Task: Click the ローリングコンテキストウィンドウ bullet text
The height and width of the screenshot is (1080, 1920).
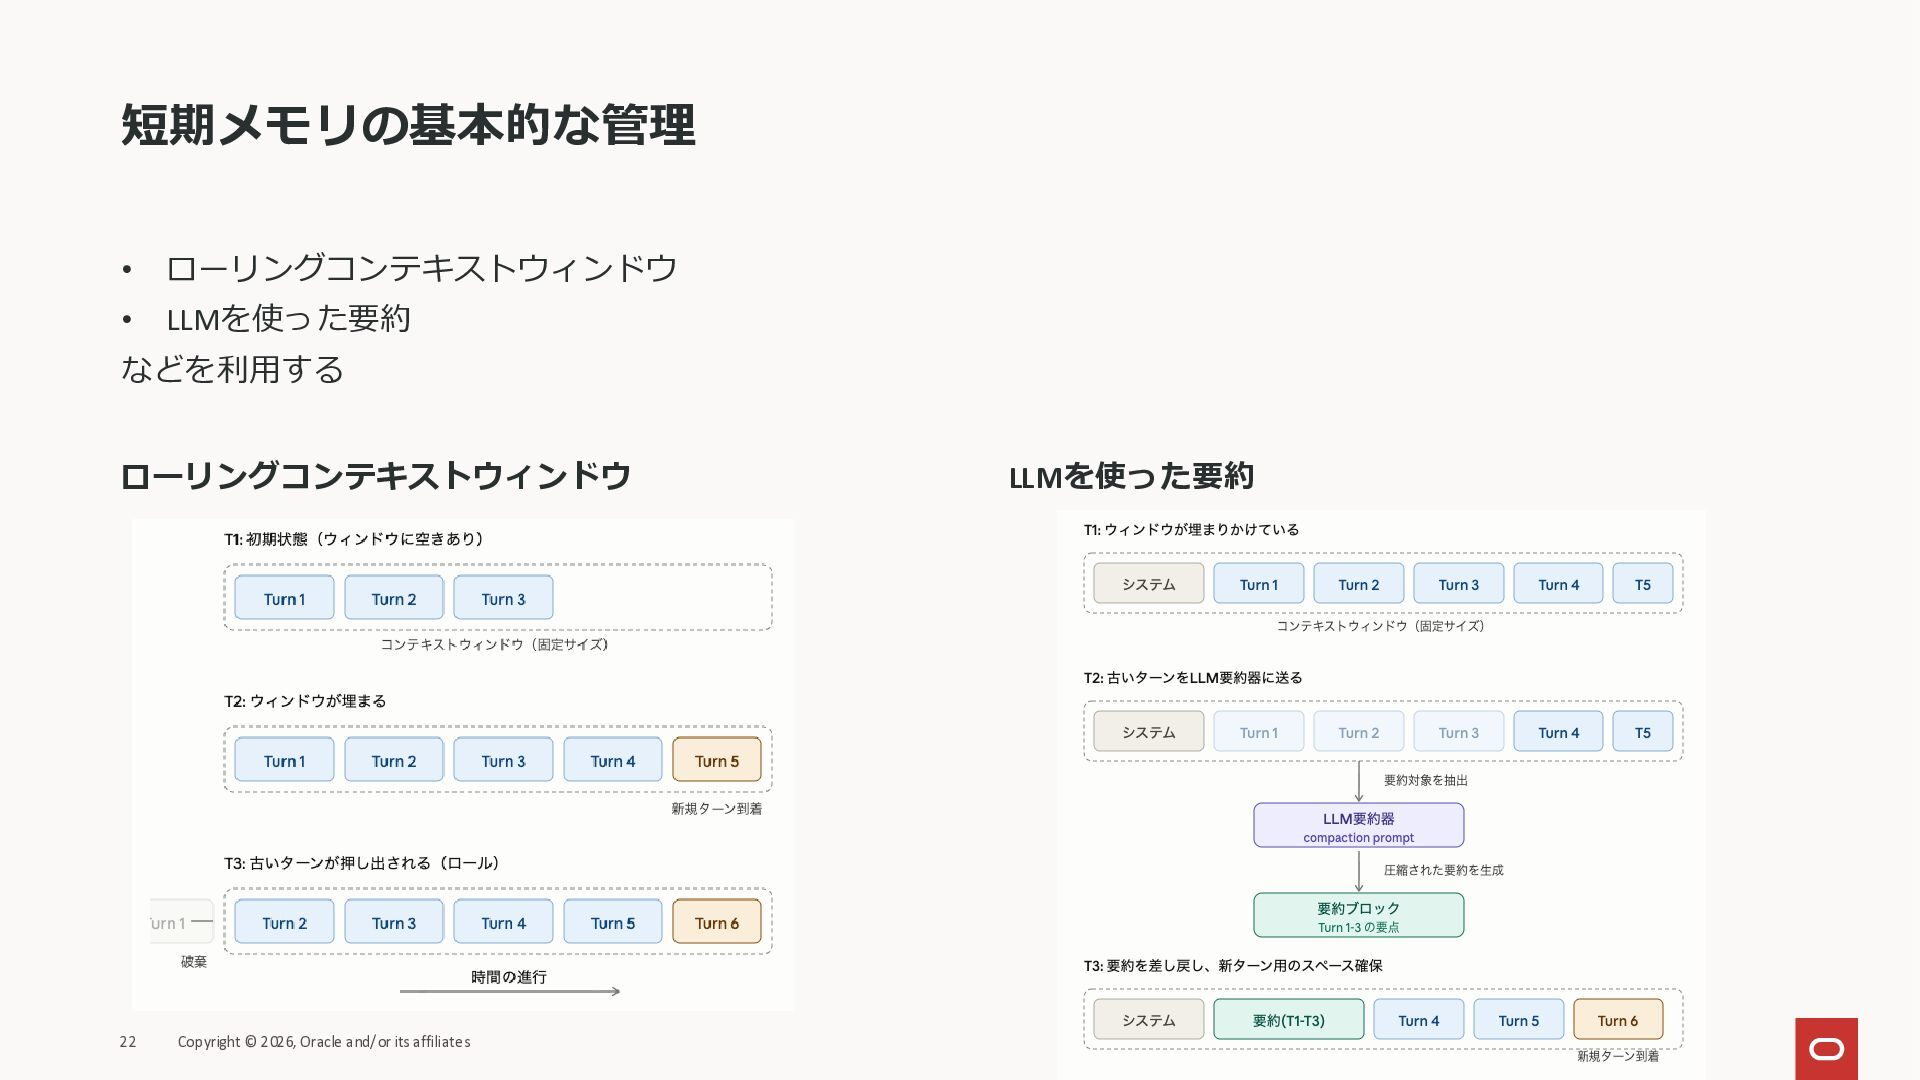Action: (x=421, y=268)
